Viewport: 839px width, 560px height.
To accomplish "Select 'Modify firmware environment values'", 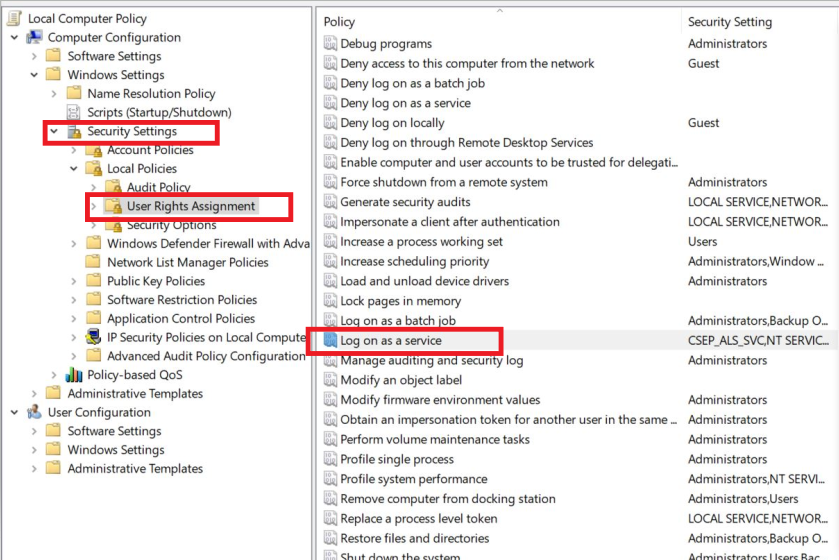I will coord(440,400).
